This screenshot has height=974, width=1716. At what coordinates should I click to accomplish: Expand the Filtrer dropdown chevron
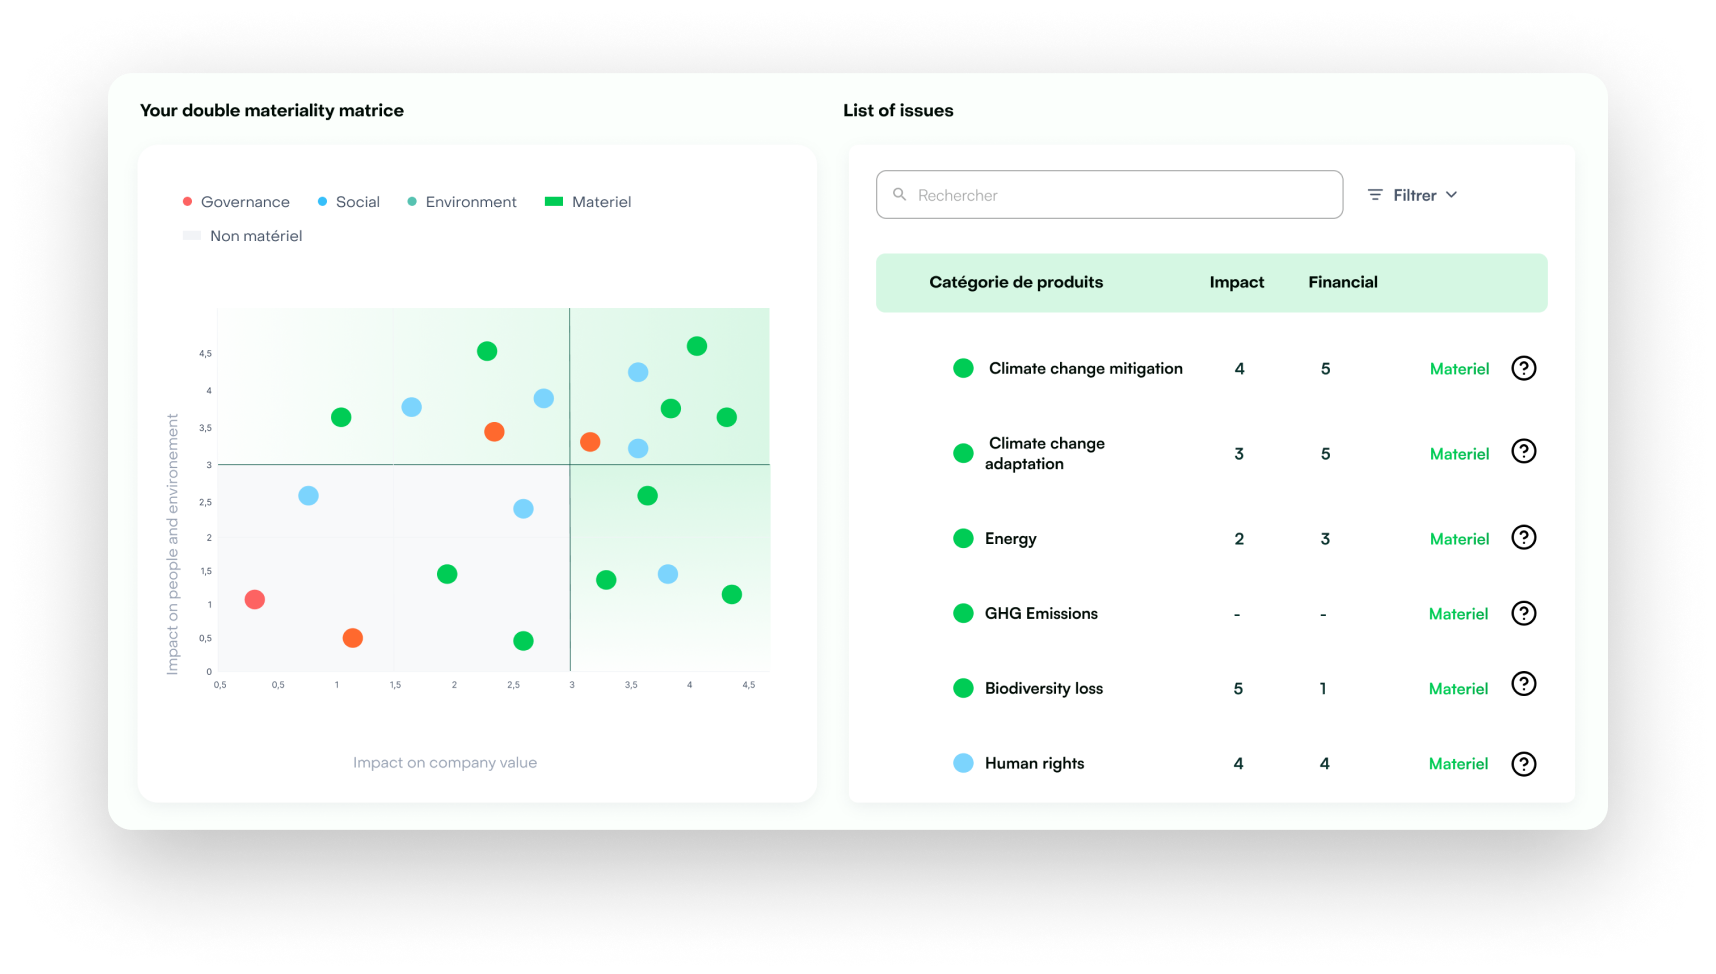pyautogui.click(x=1451, y=194)
